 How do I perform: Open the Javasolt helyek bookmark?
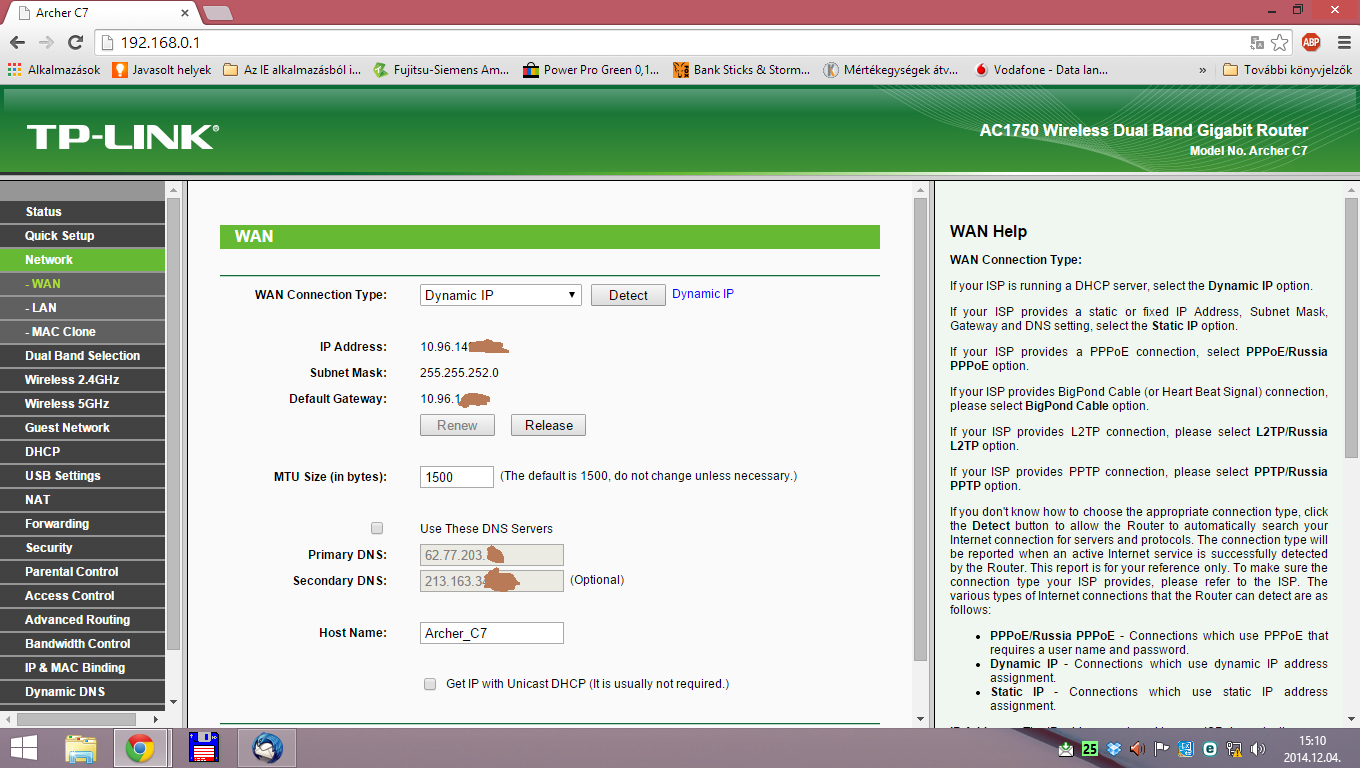pyautogui.click(x=162, y=70)
